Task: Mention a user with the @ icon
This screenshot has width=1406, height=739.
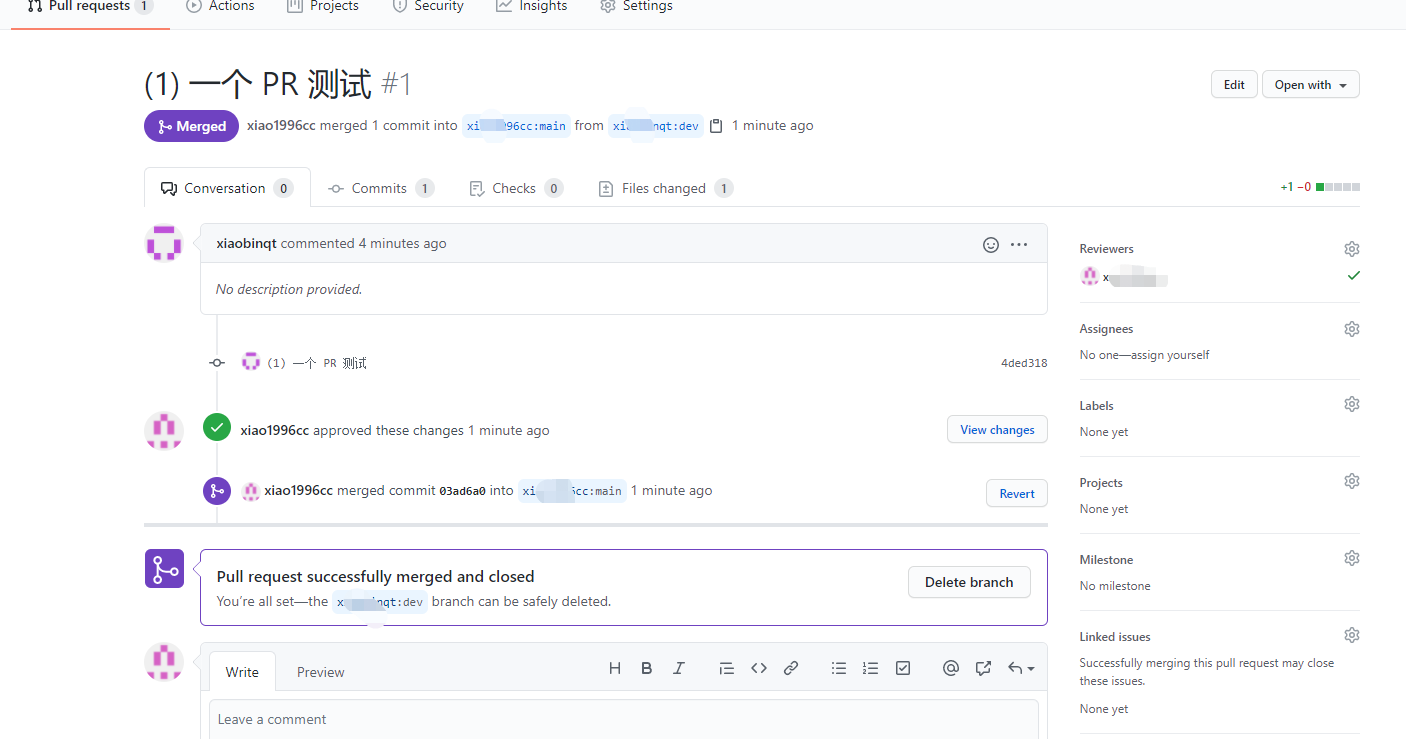Action: click(x=951, y=668)
